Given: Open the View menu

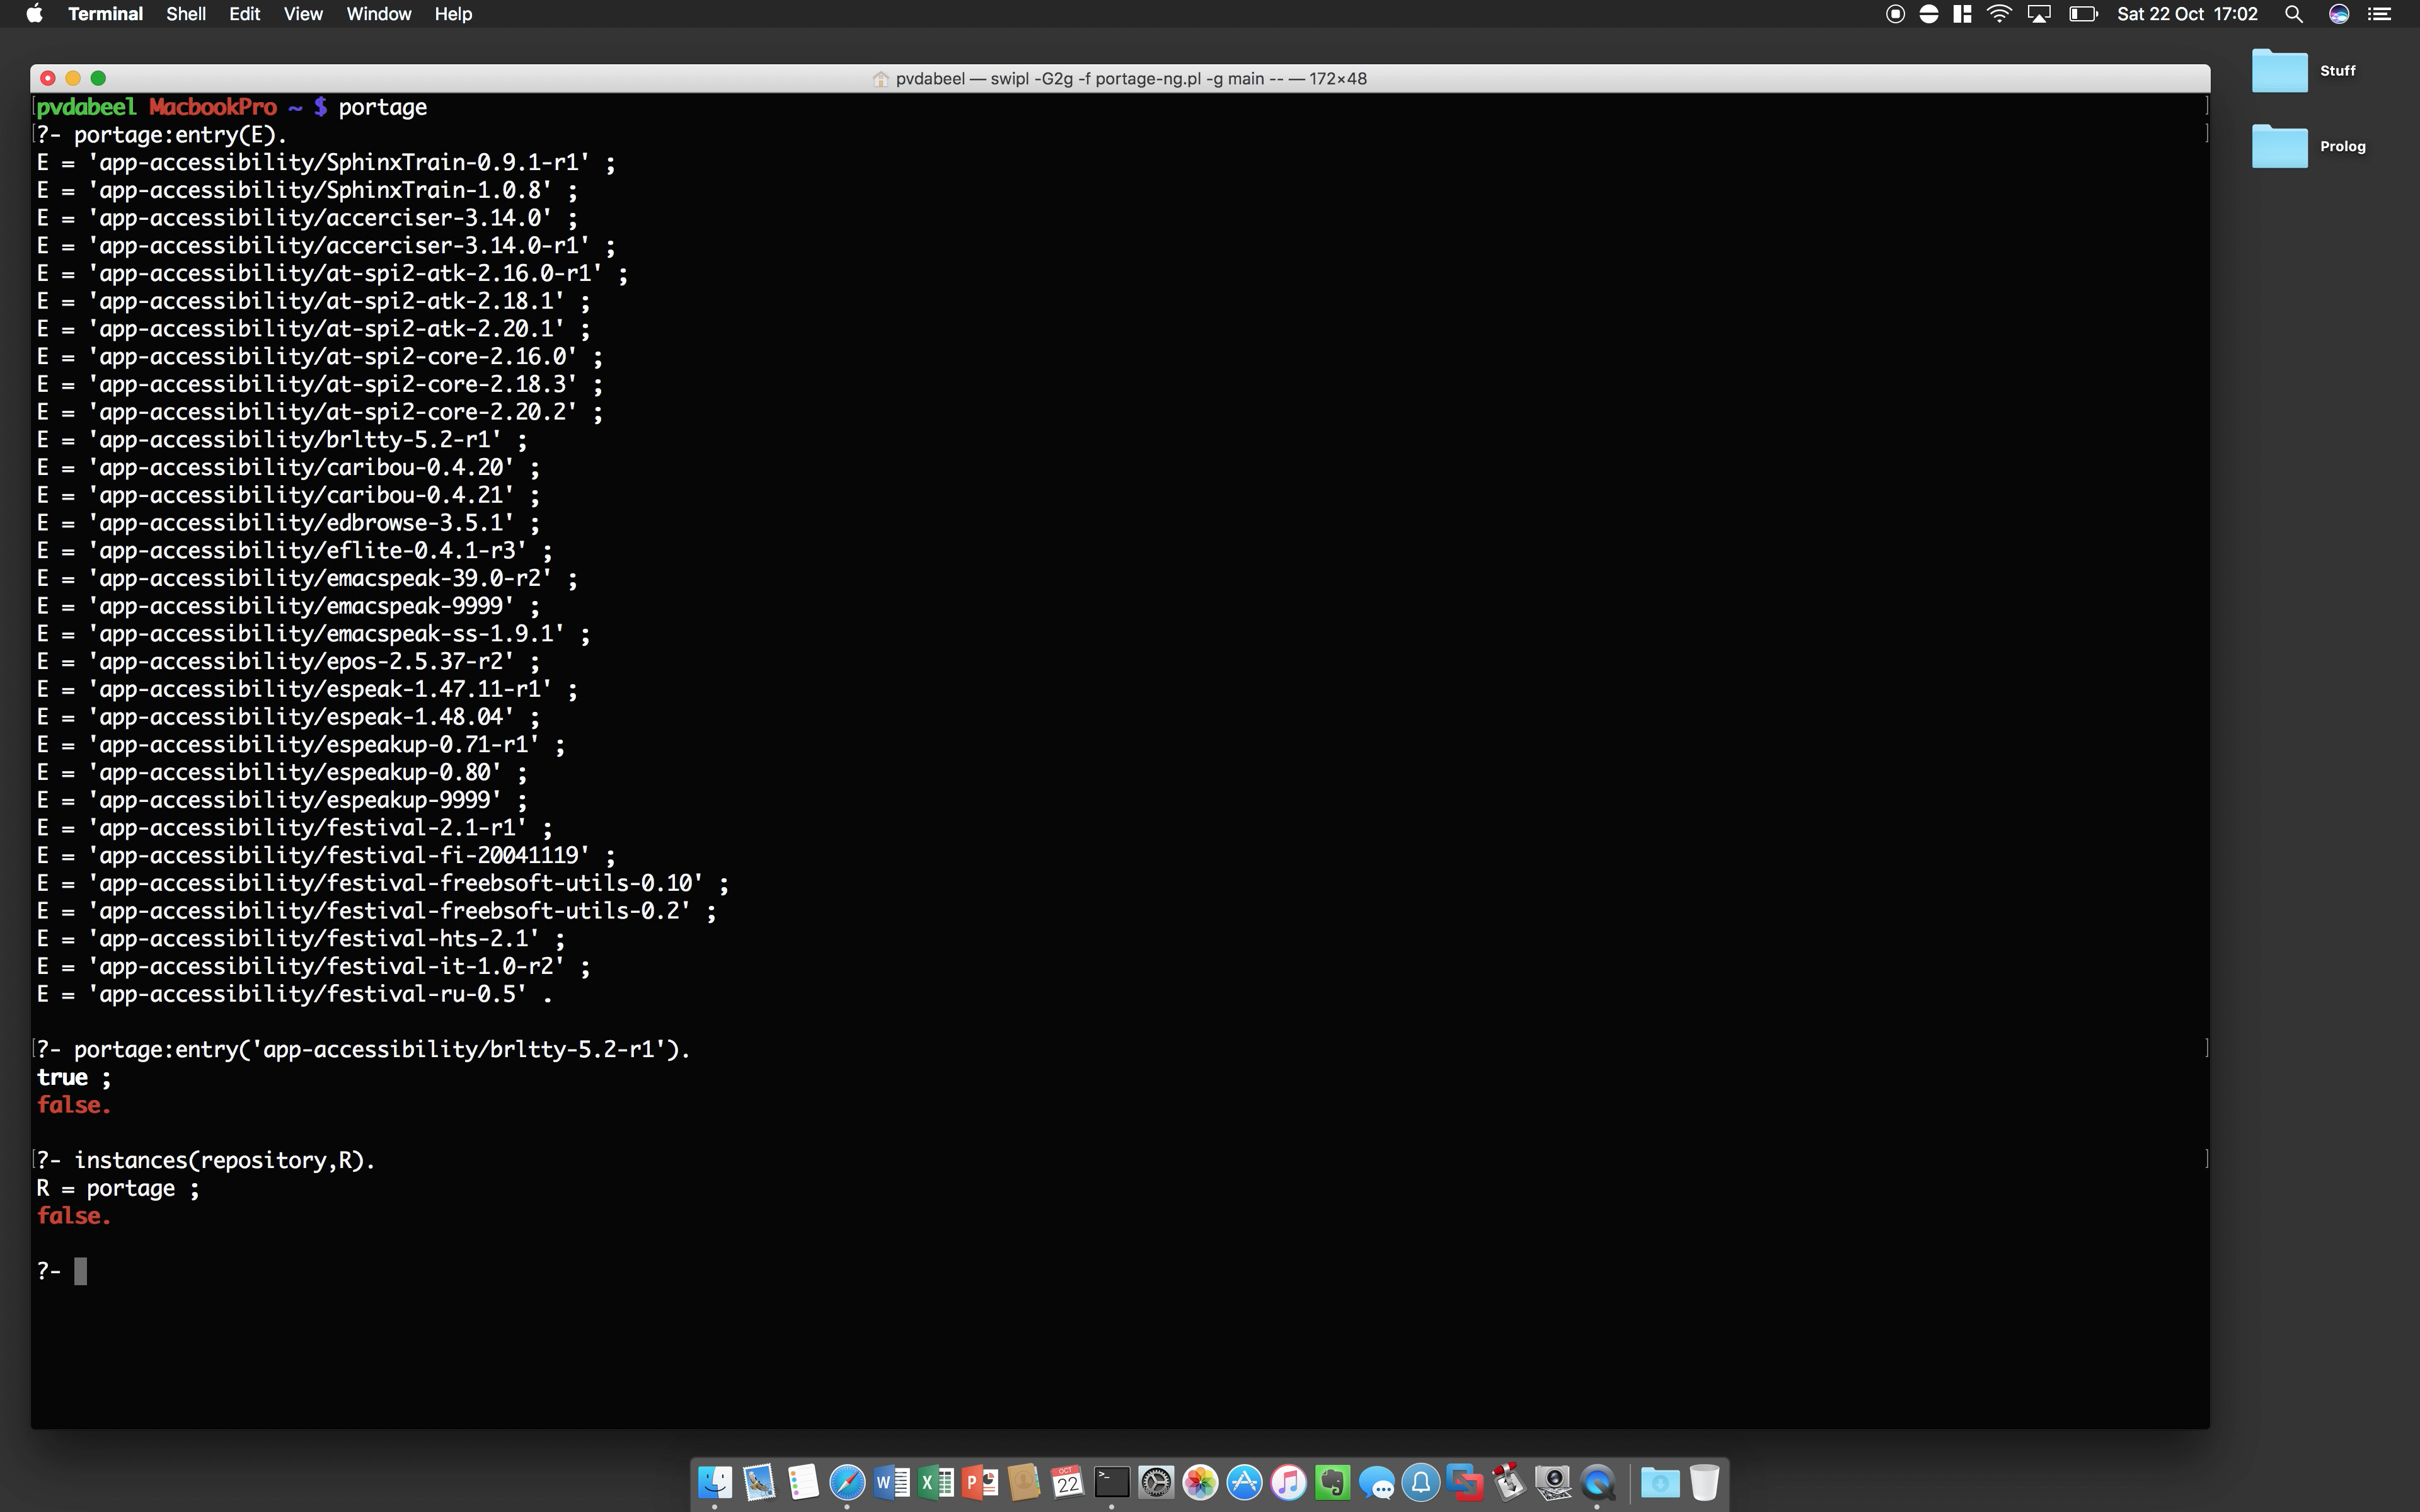Looking at the screenshot, I should coord(302,14).
